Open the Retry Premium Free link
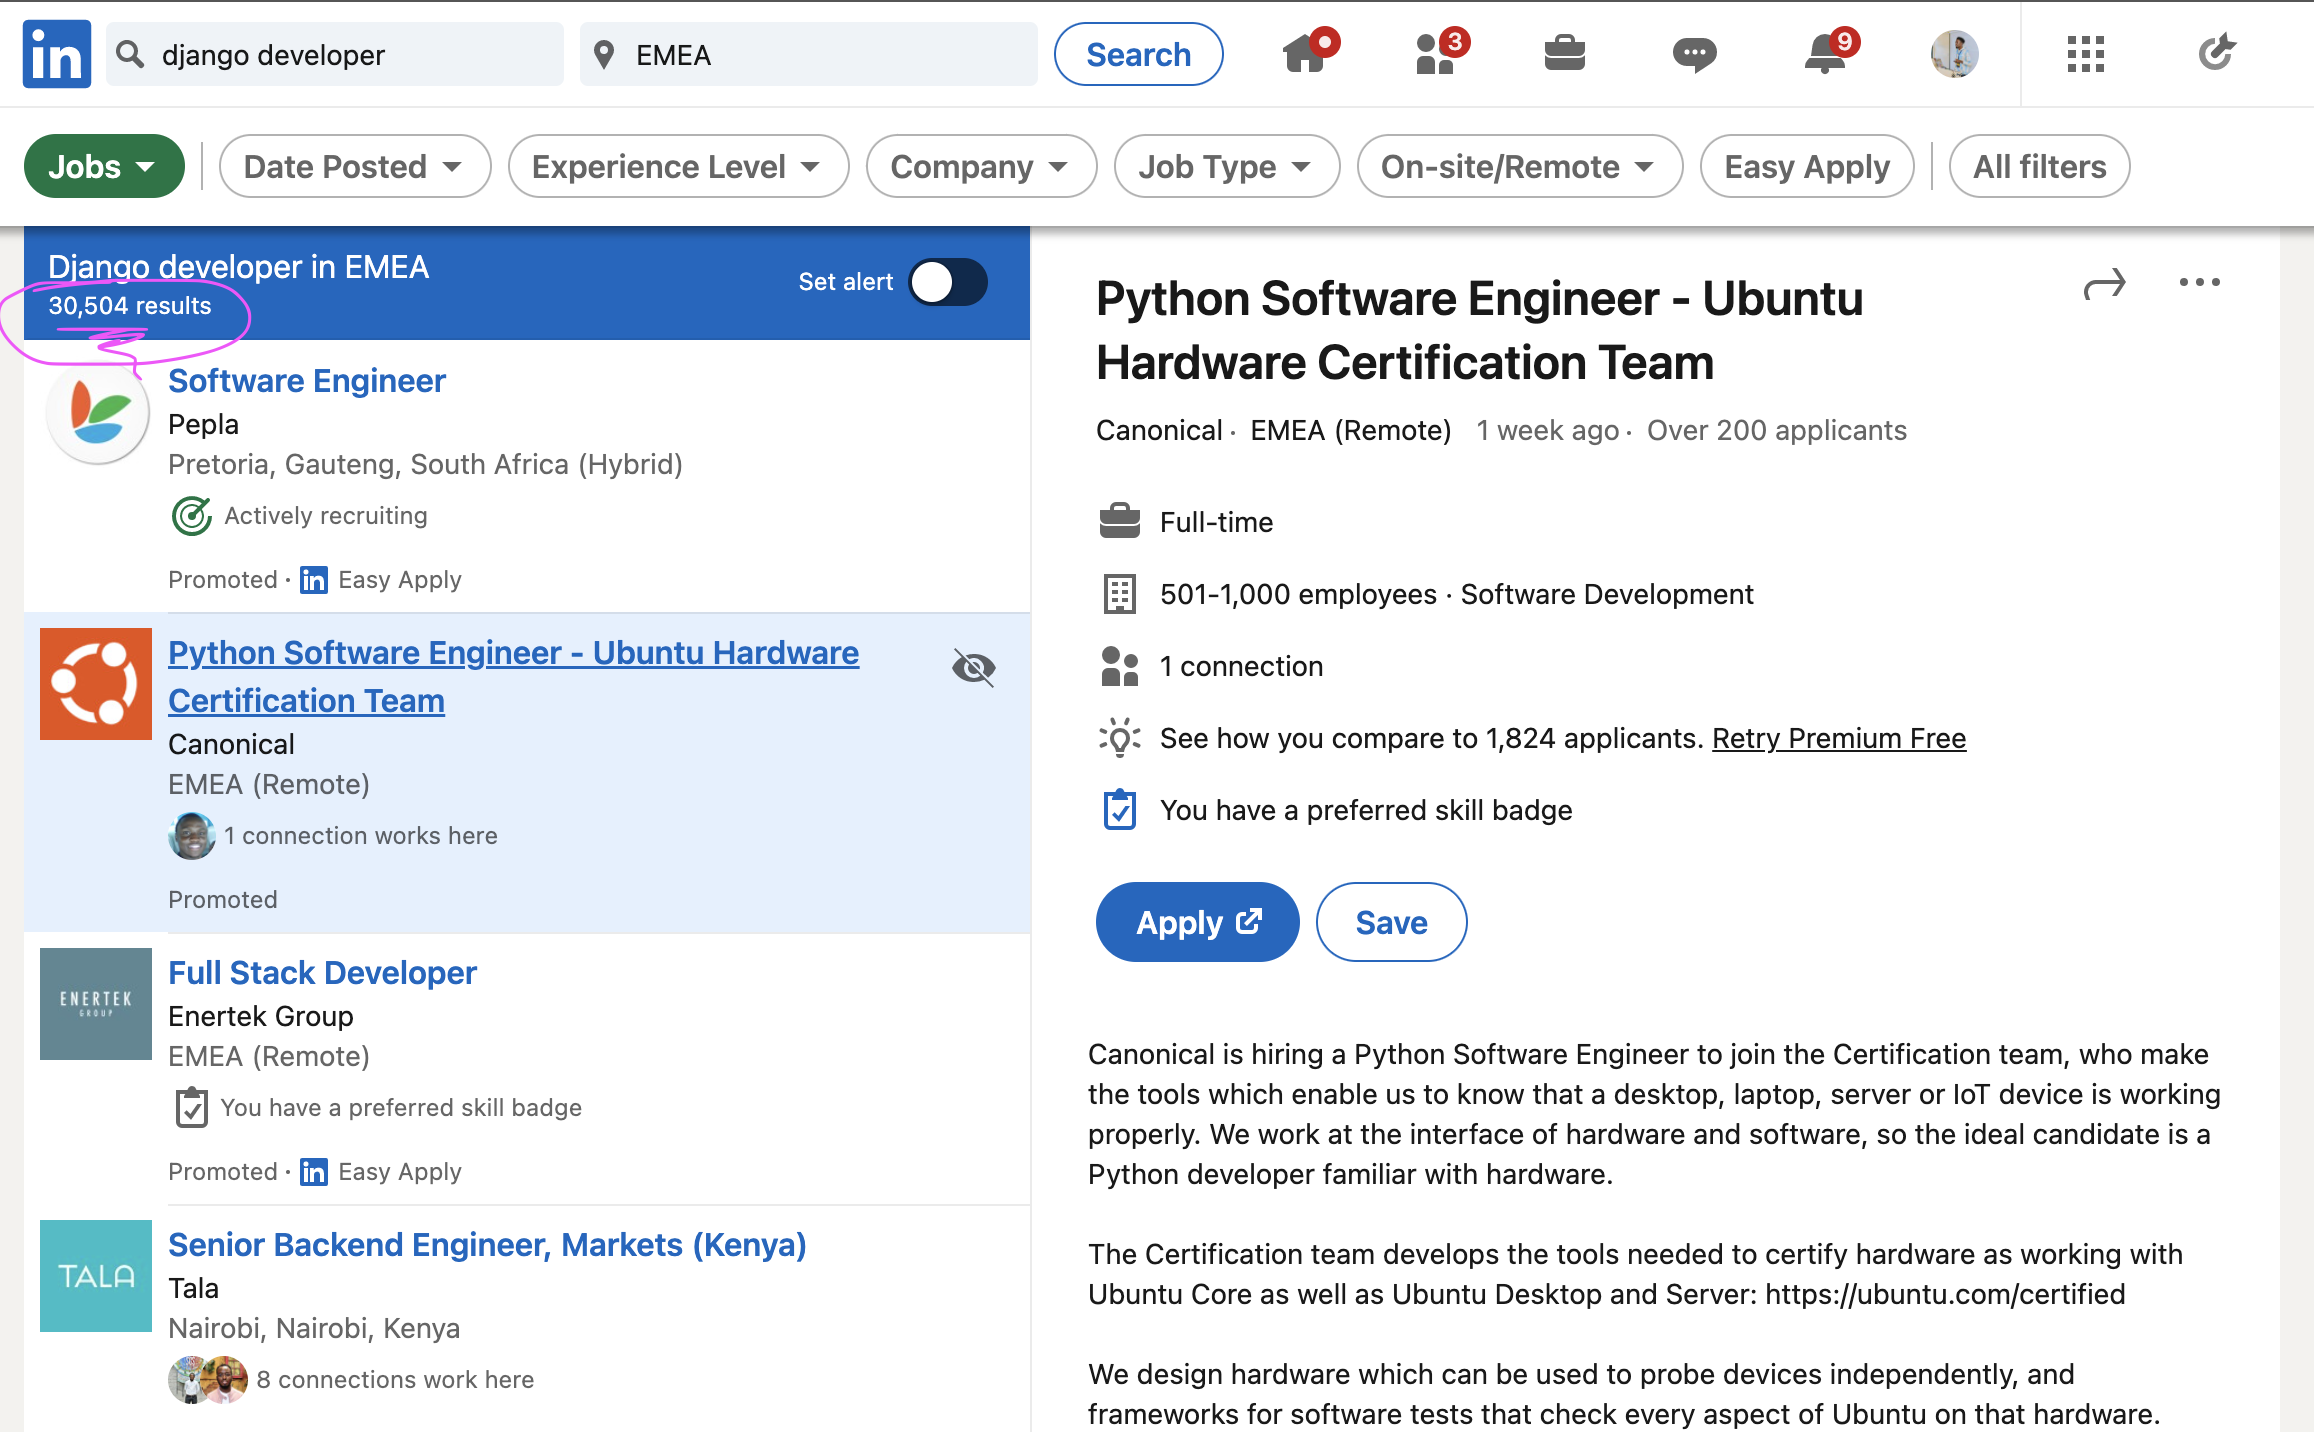Screen dimensions: 2314x1432 pyautogui.click(x=1838, y=738)
